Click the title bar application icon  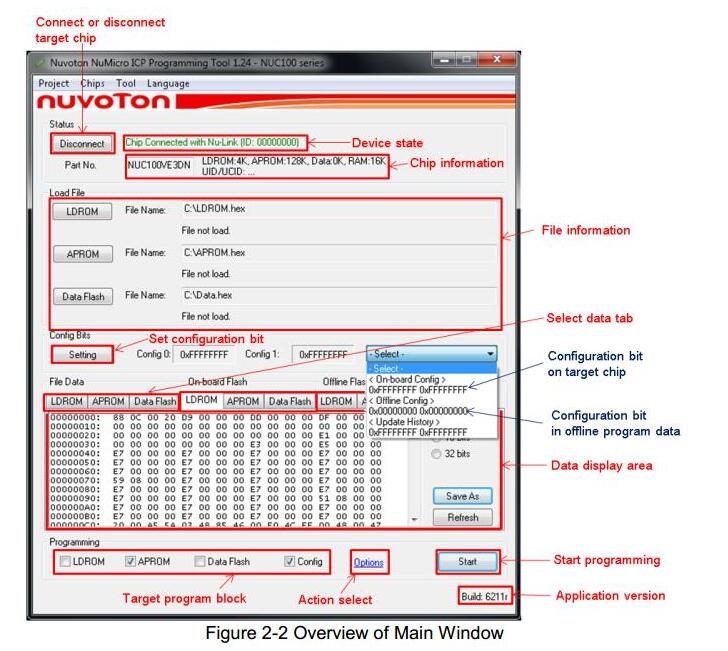pos(40,62)
